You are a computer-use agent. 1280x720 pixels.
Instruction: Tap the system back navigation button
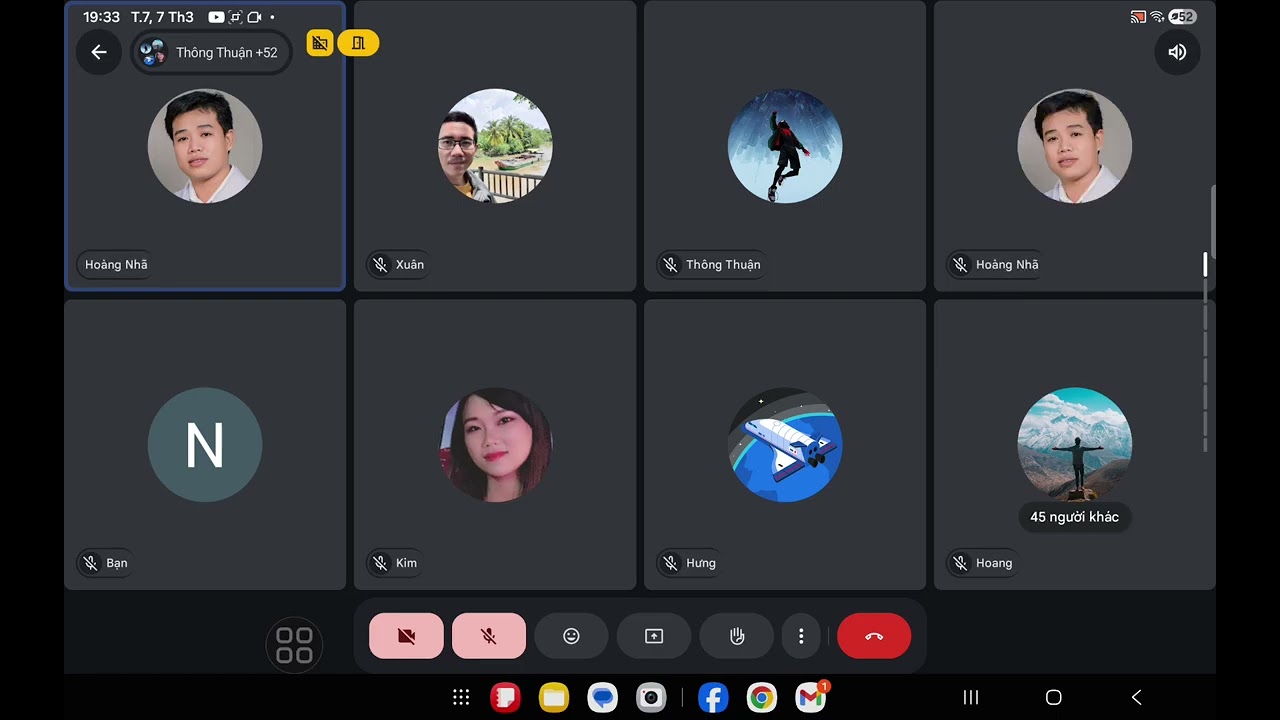tap(1136, 697)
